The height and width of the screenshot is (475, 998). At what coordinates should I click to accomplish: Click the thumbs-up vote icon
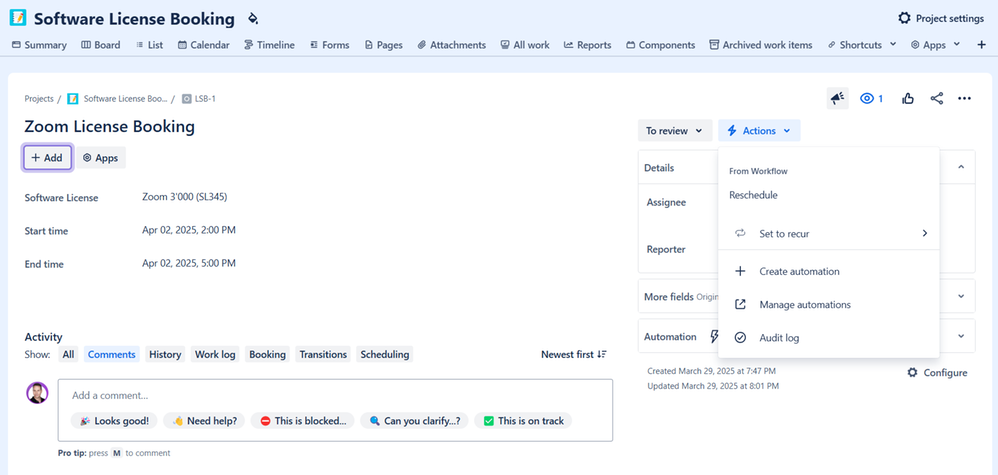pos(908,98)
